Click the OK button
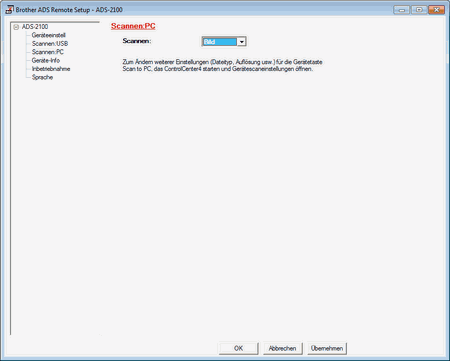Image resolution: width=450 pixels, height=361 pixels. tap(238, 348)
